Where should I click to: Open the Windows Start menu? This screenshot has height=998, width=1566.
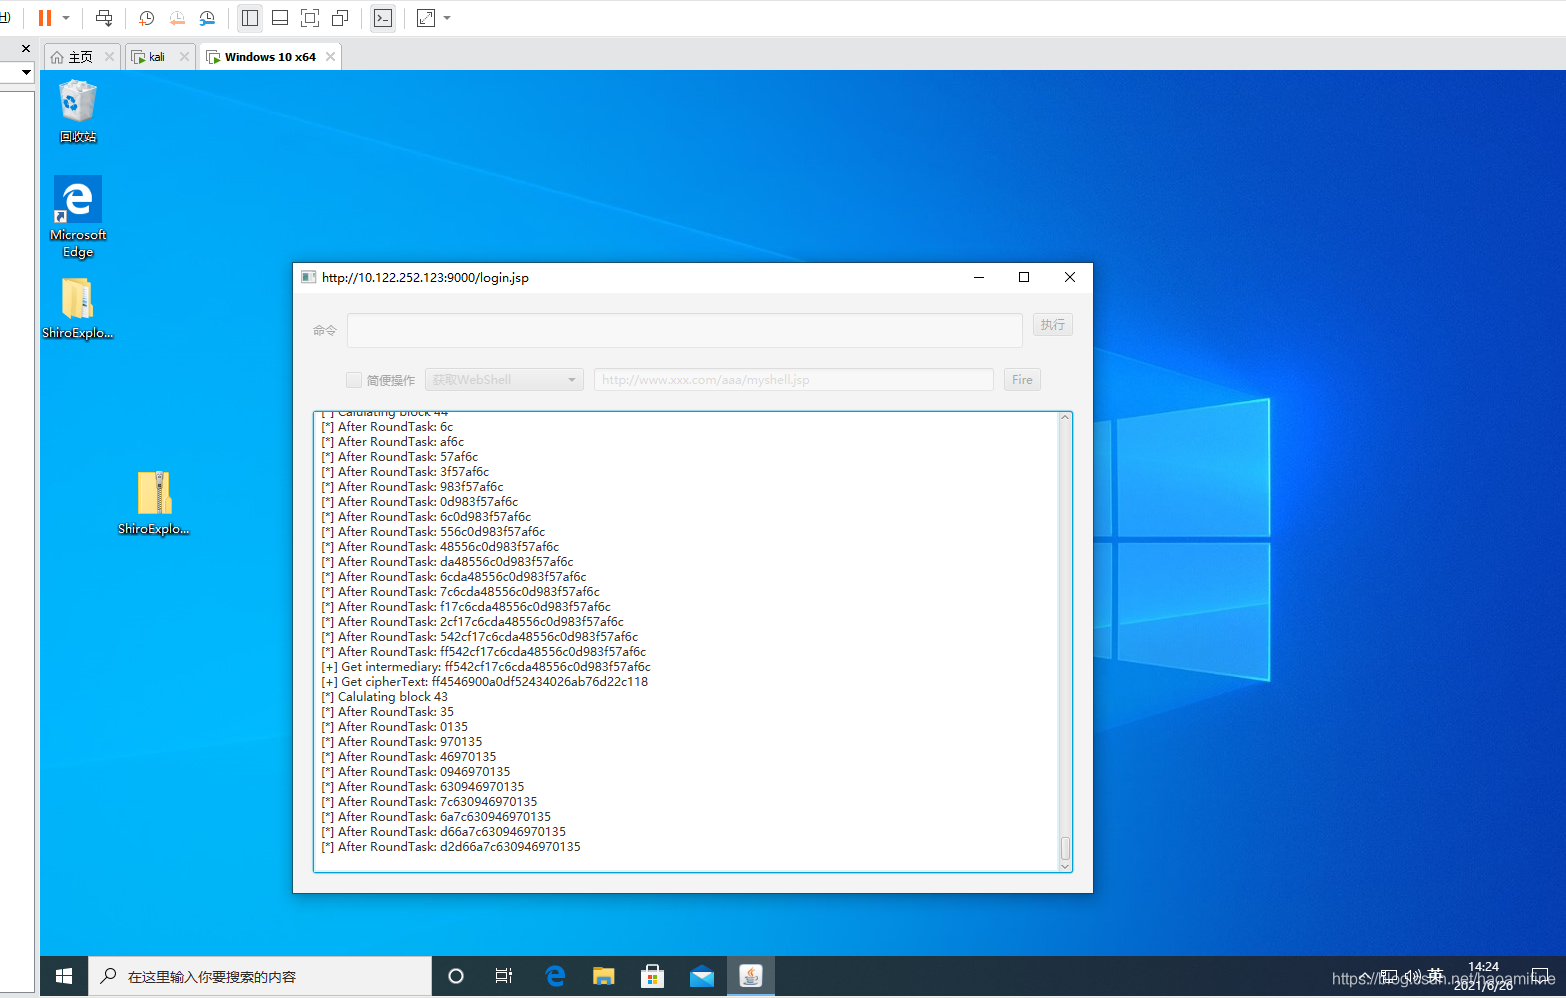pyautogui.click(x=64, y=976)
